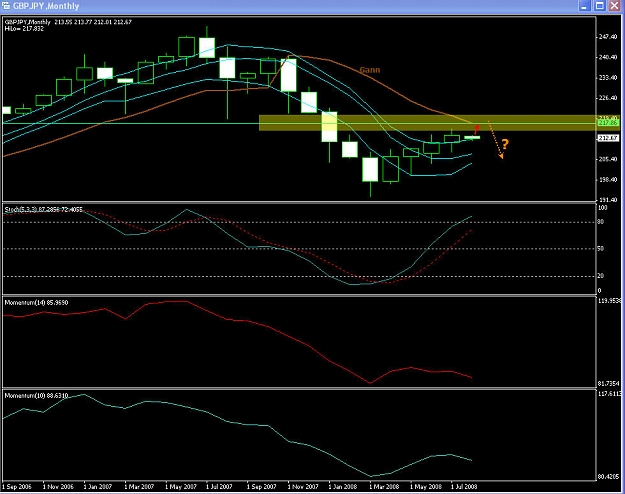Image resolution: width=625 pixels, height=494 pixels.
Task: Click the stochastic scale value 100
Action: (603, 208)
